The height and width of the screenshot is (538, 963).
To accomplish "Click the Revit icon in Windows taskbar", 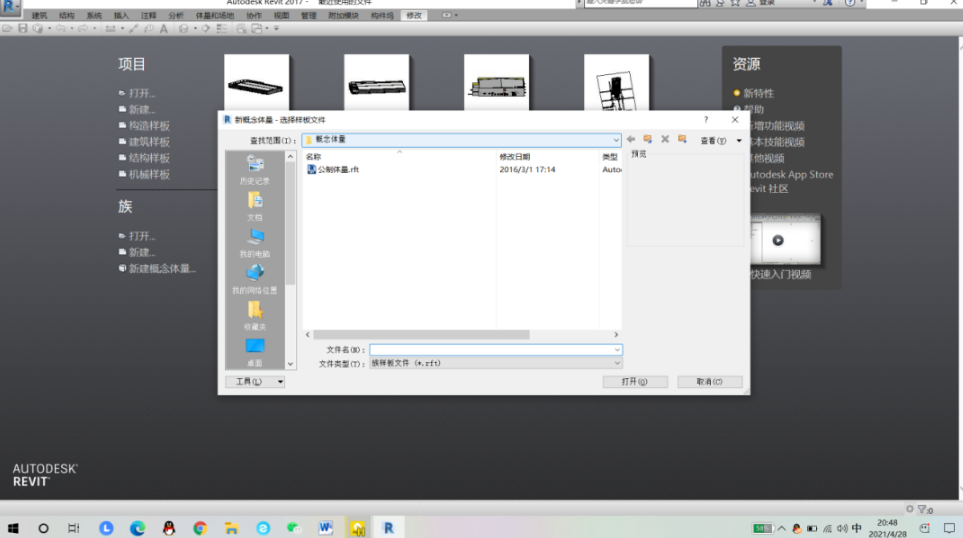I will coord(389,527).
